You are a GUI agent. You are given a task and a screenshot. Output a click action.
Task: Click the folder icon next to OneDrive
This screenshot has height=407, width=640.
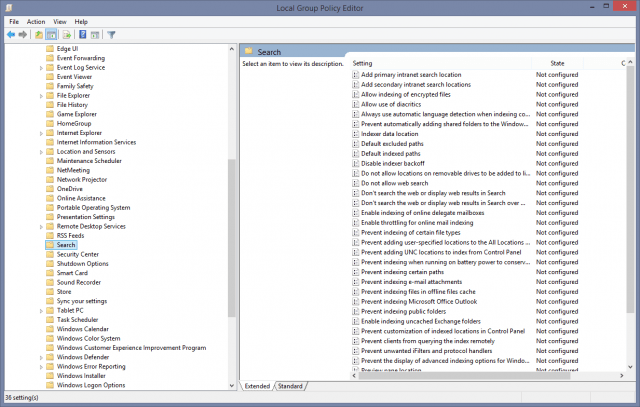[50, 189]
